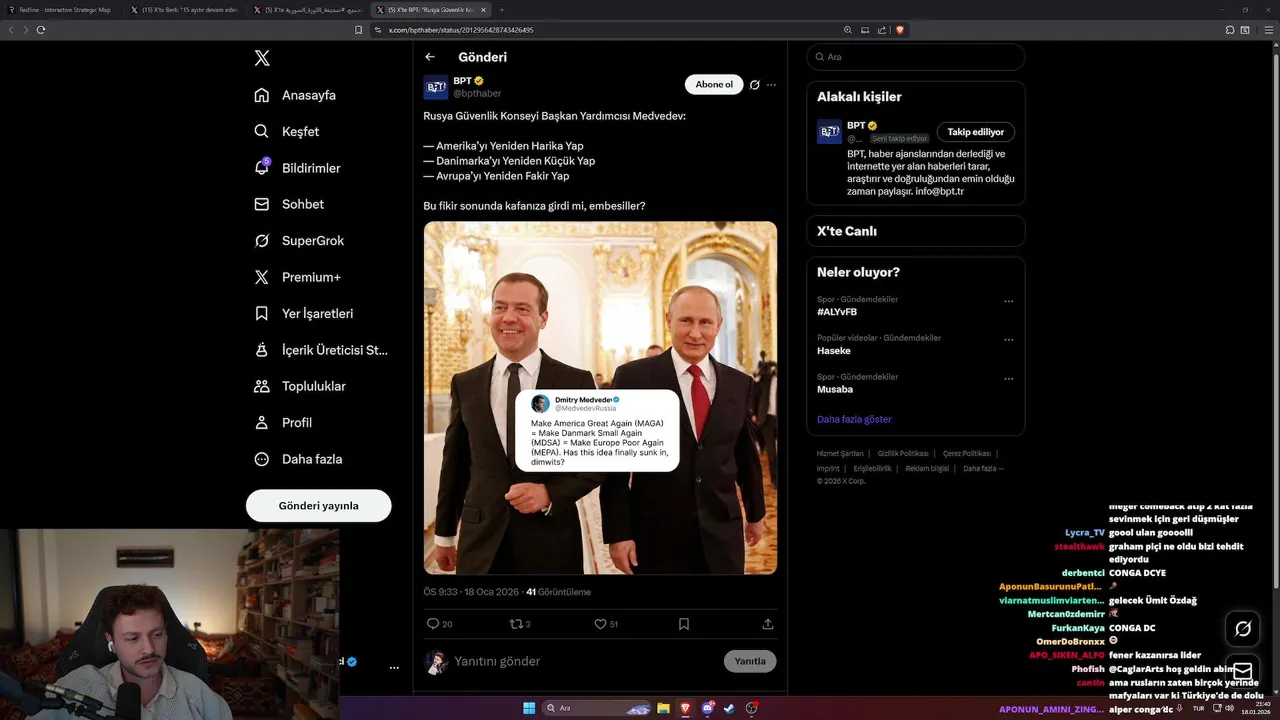Open Discord from the taskbar

tap(708, 708)
